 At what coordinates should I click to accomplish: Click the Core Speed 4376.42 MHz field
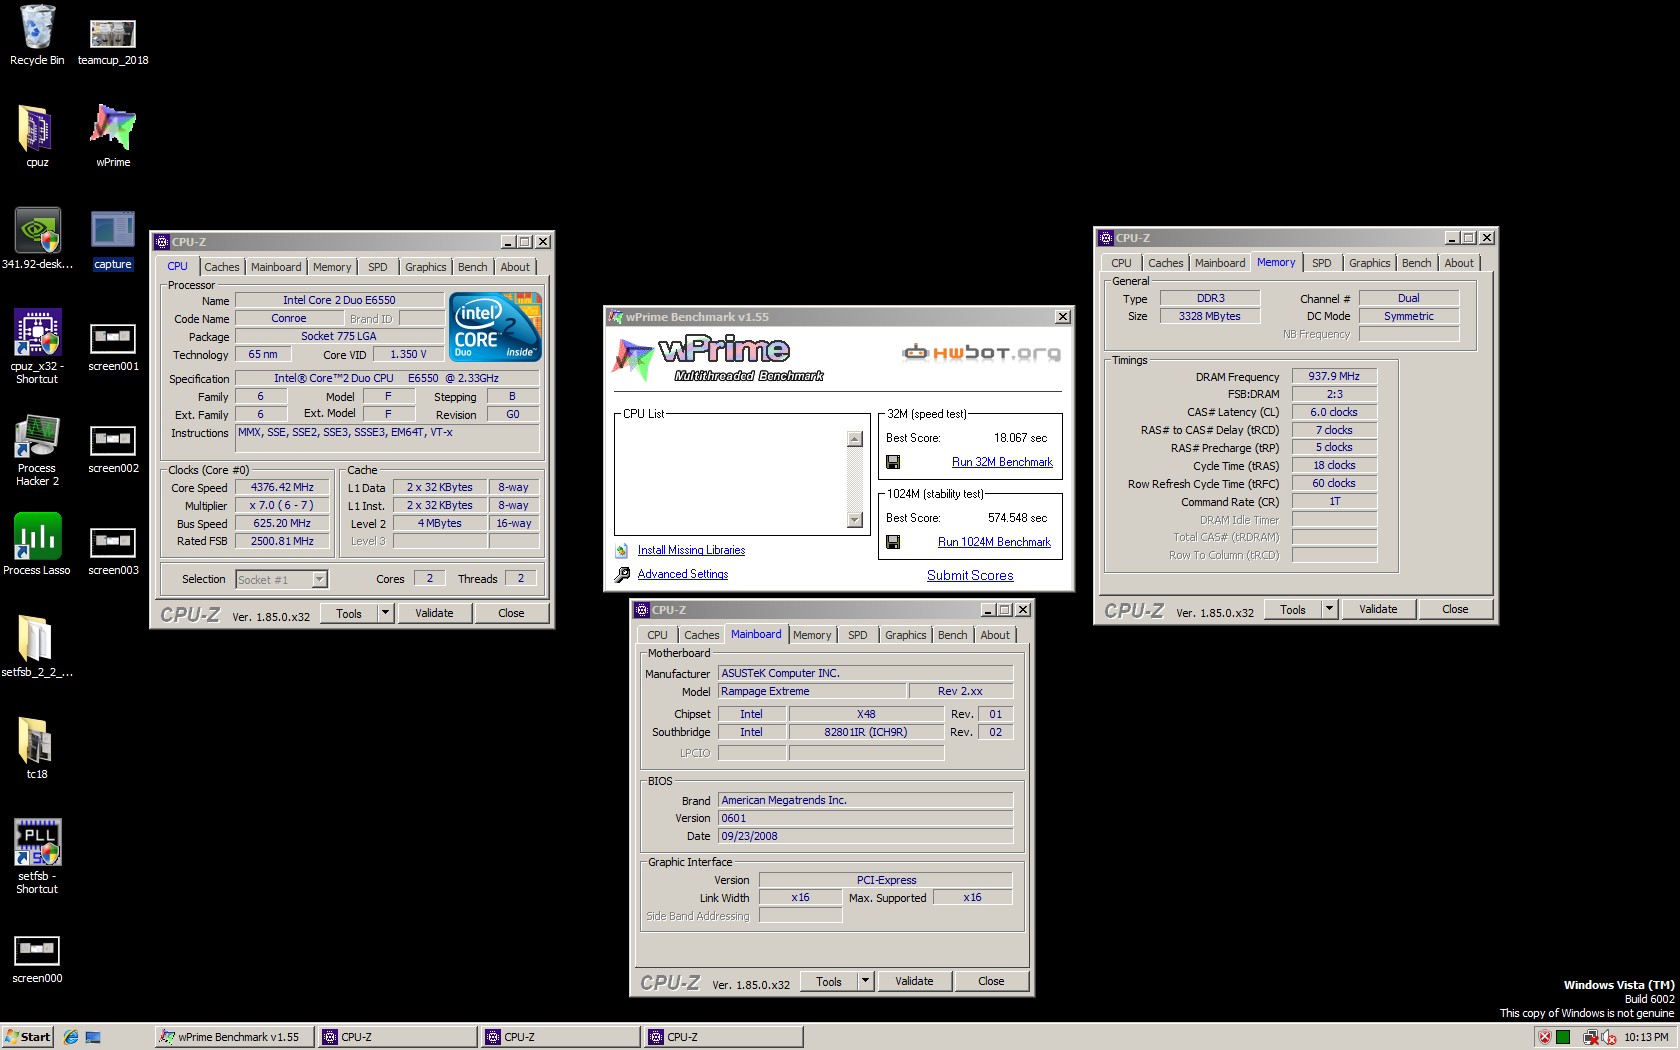282,487
